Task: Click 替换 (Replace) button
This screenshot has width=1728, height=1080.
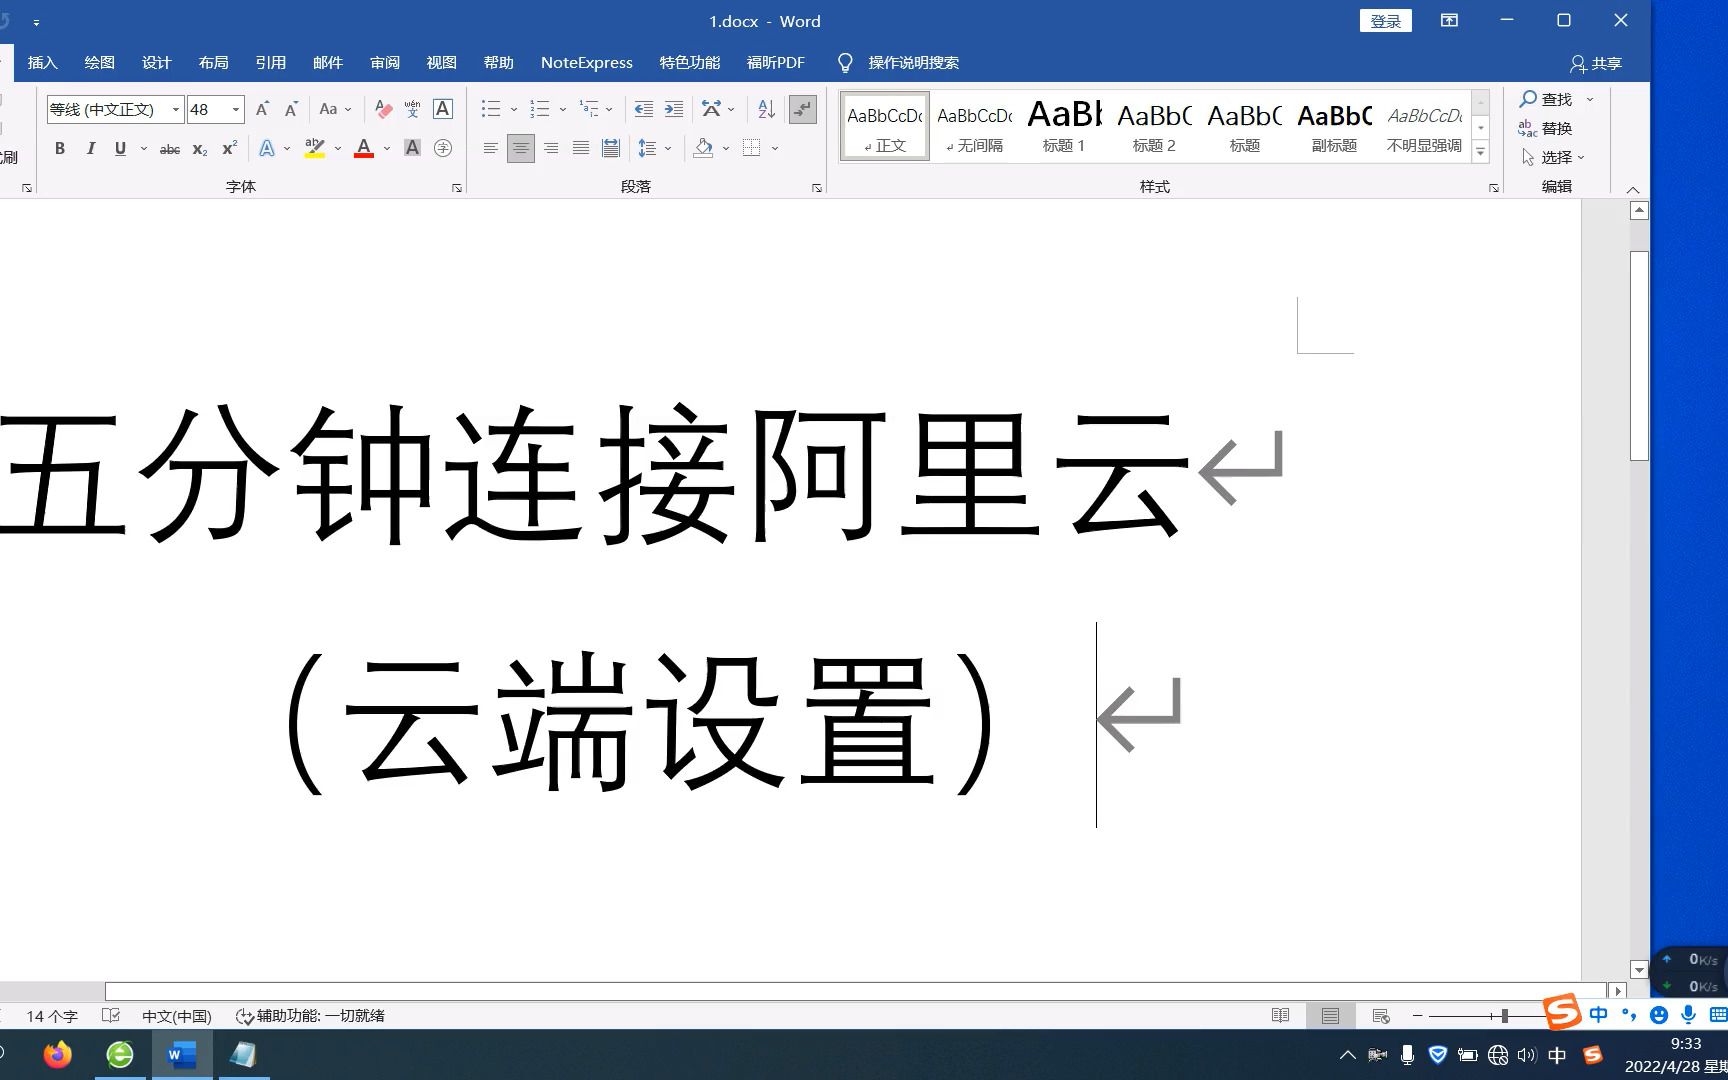Action: (x=1546, y=128)
